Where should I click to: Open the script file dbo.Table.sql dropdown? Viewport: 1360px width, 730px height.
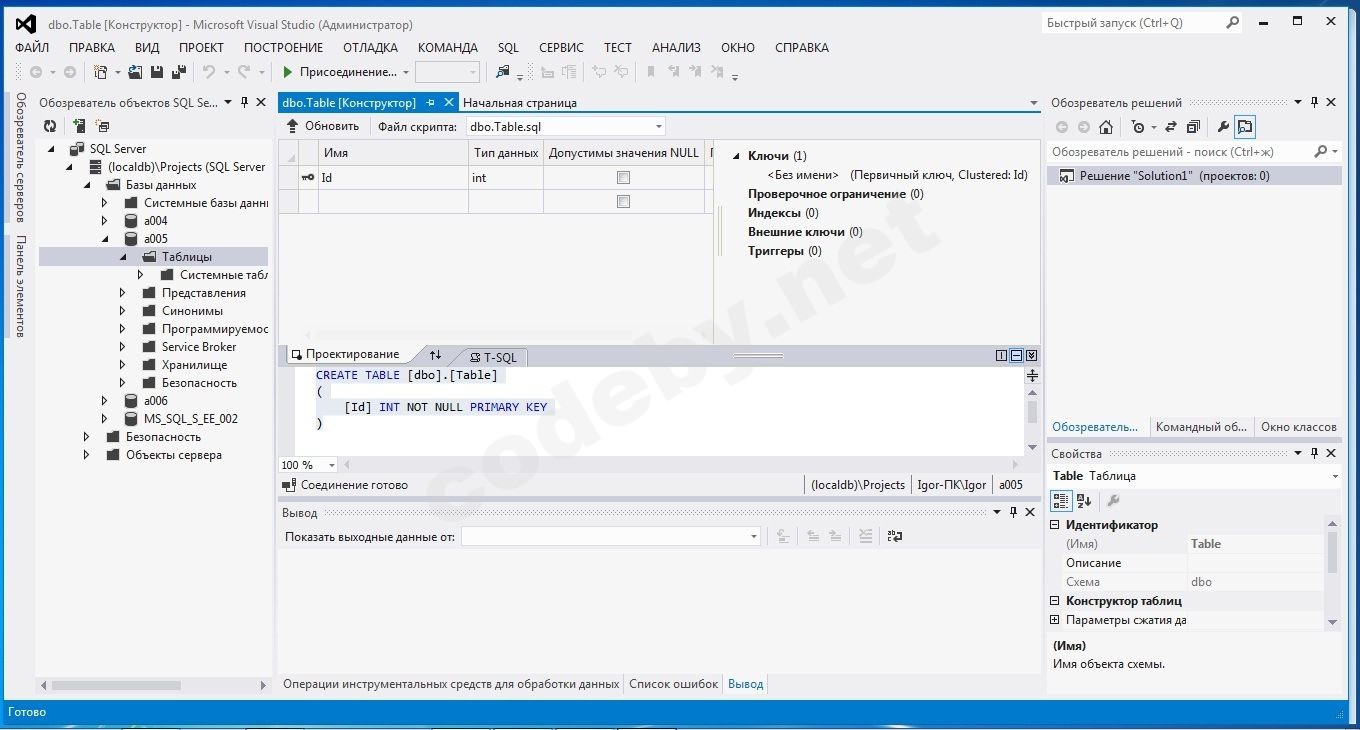(x=658, y=127)
